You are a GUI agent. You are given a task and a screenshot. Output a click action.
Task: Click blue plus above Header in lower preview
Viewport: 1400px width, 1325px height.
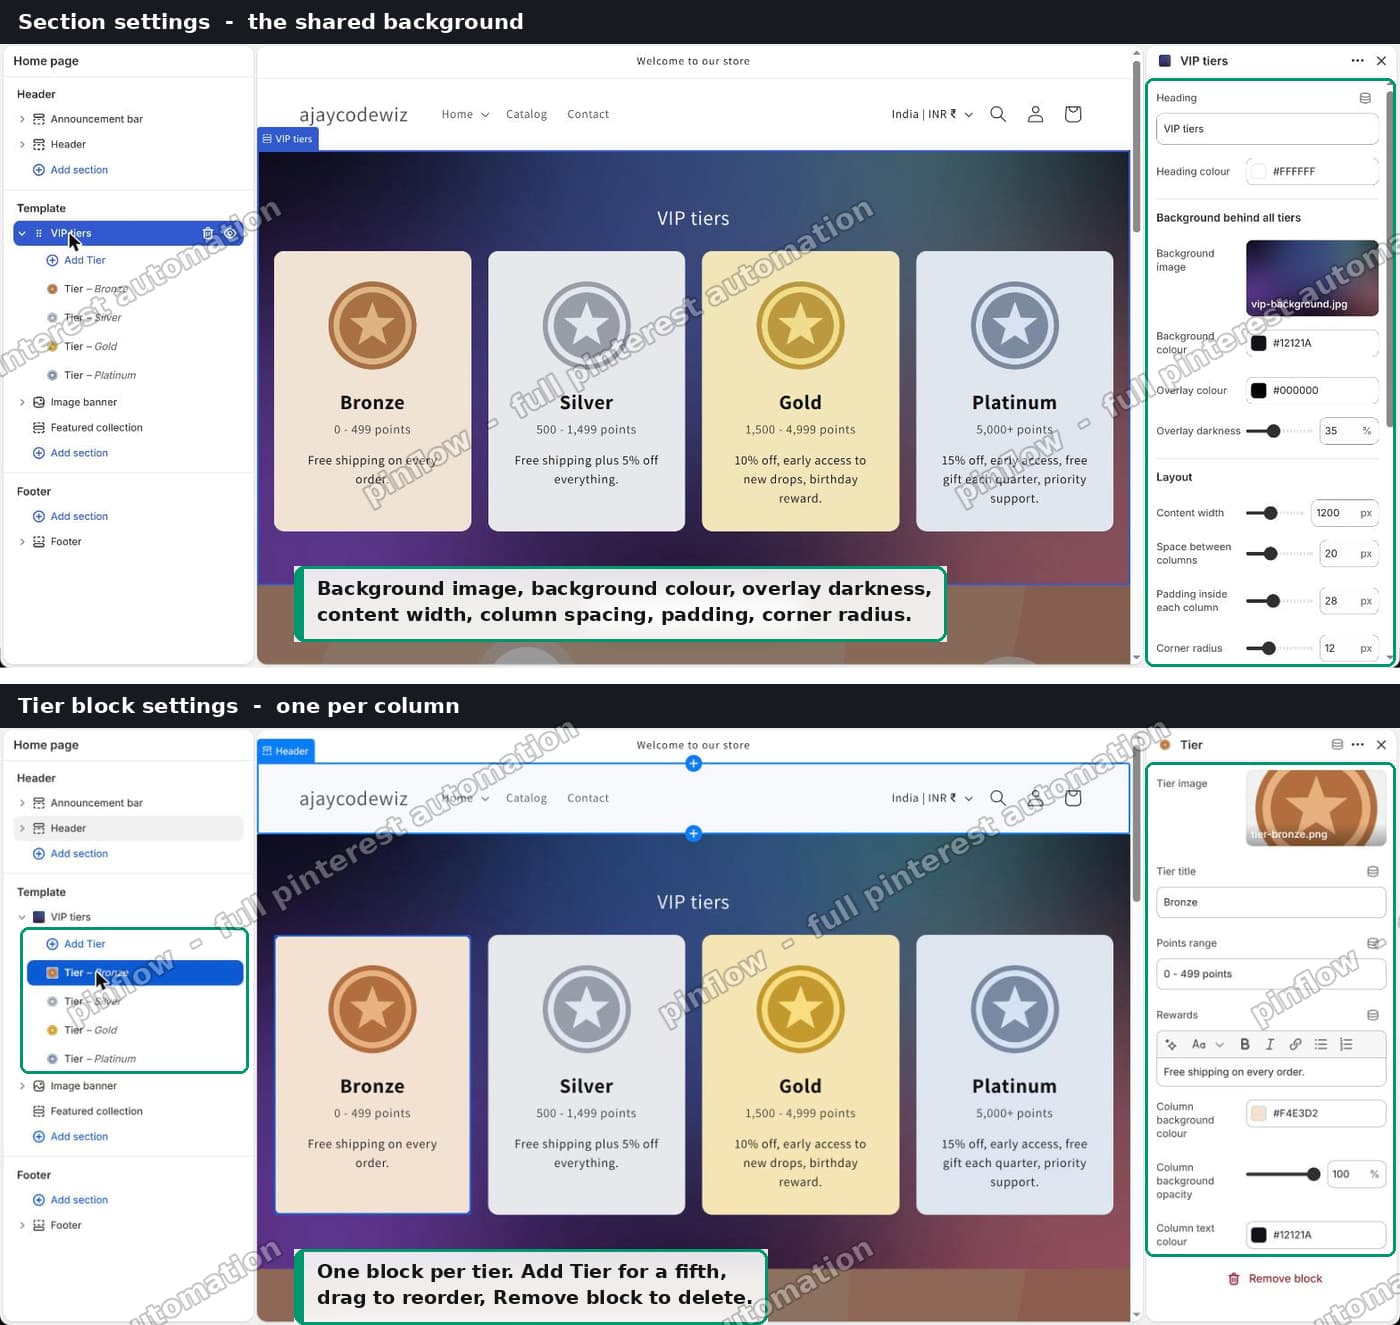[x=693, y=763]
